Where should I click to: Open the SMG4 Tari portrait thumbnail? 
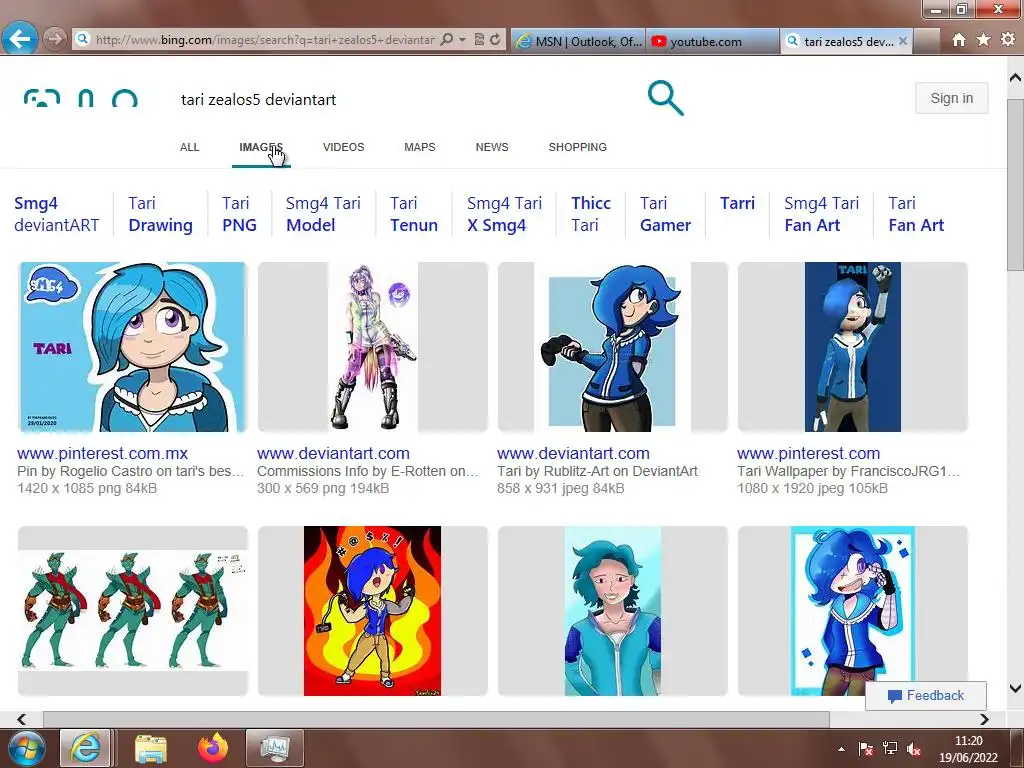pyautogui.click(x=133, y=347)
